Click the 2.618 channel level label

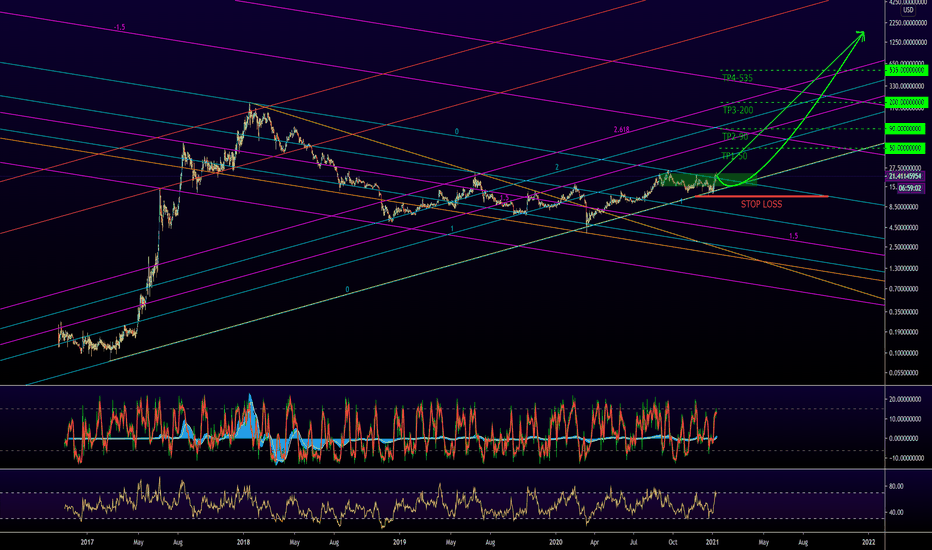coord(621,130)
